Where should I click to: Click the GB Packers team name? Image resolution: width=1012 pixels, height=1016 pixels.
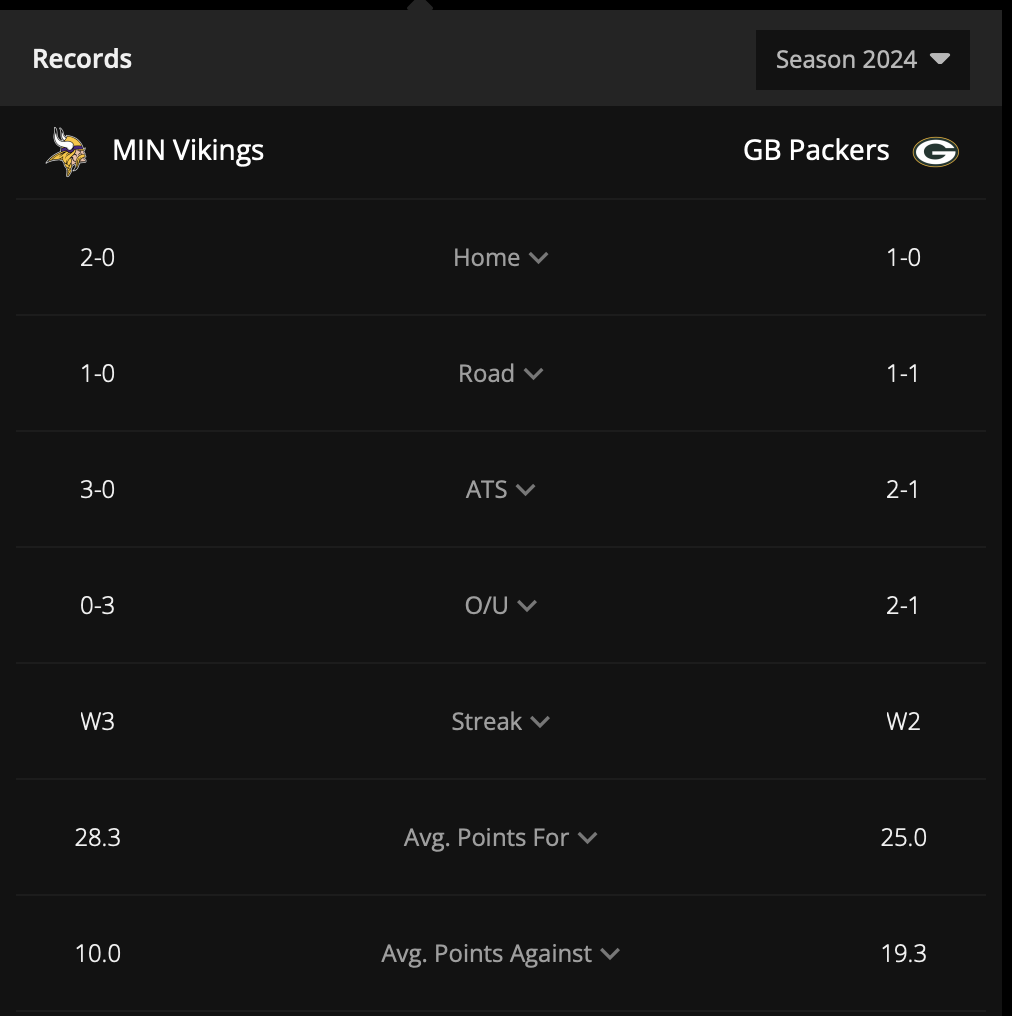point(816,150)
